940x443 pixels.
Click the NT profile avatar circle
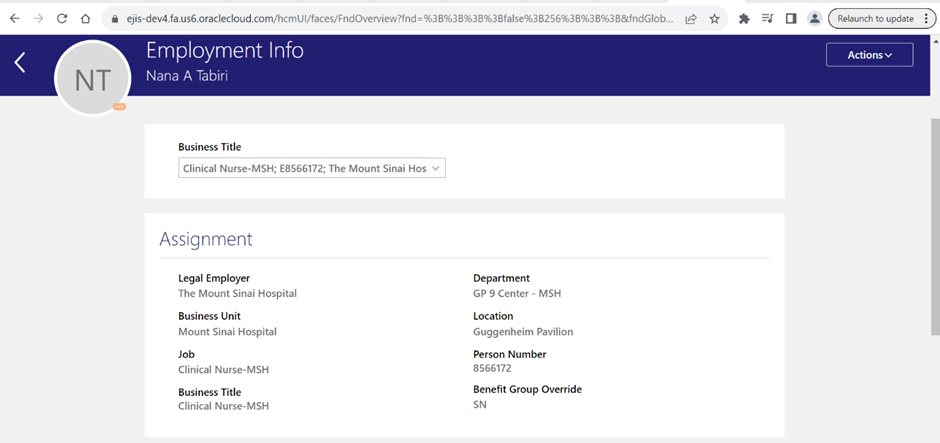(93, 79)
